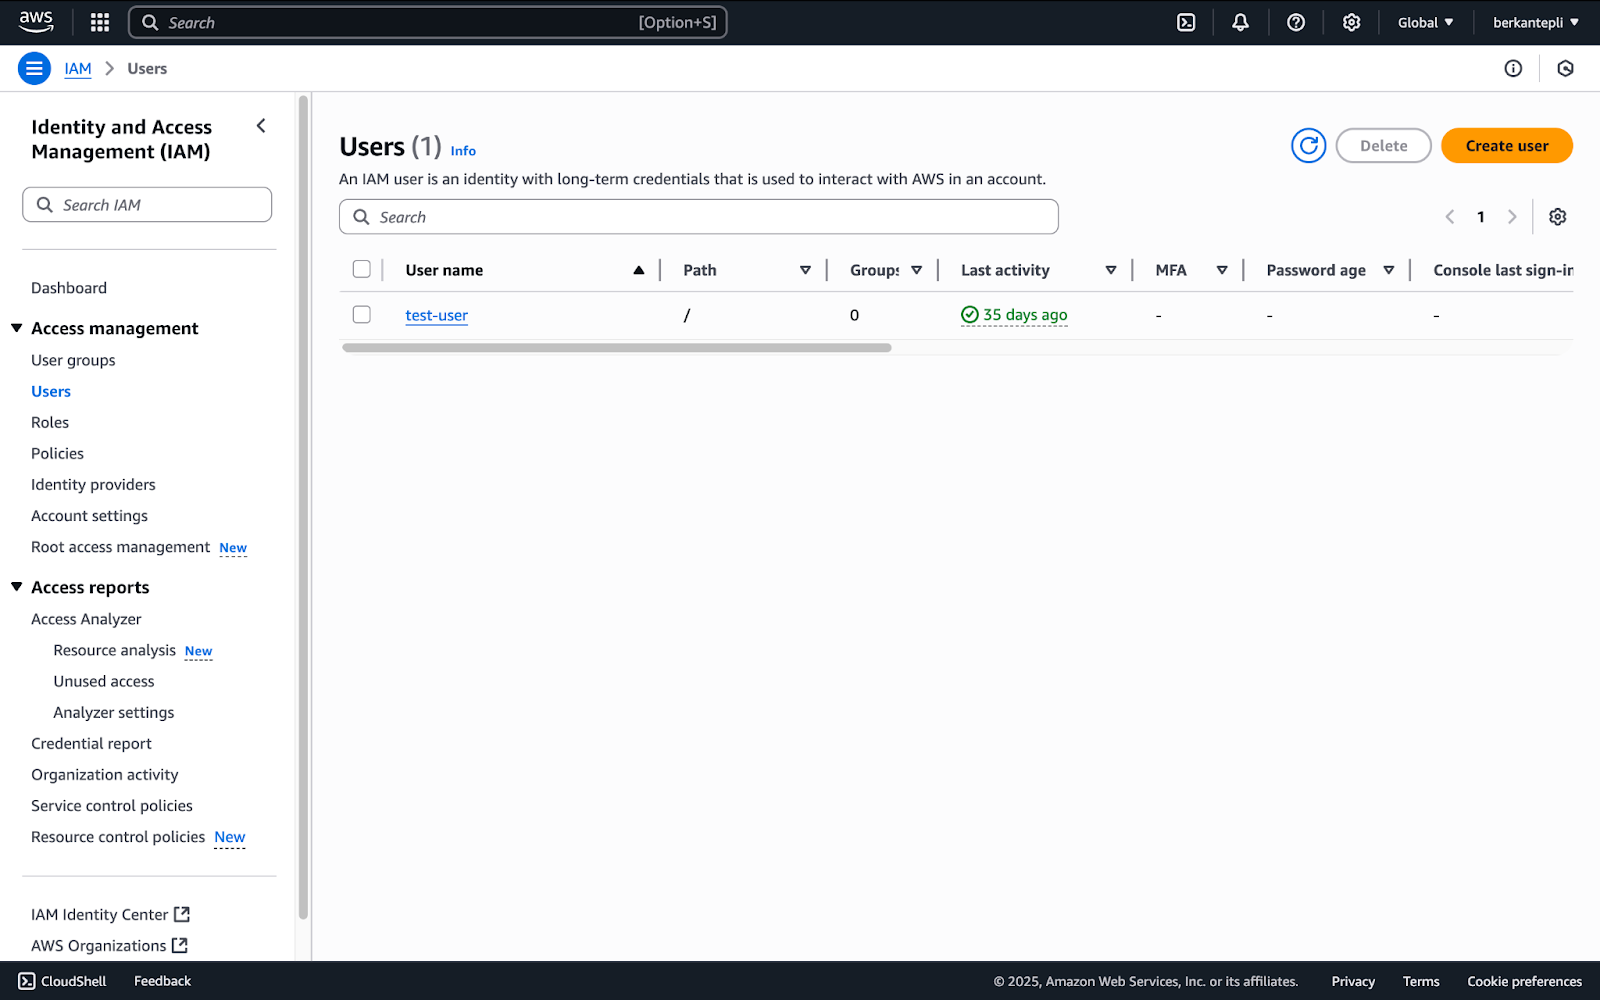Collapse the Access management section
The image size is (1600, 1000).
coord(17,328)
